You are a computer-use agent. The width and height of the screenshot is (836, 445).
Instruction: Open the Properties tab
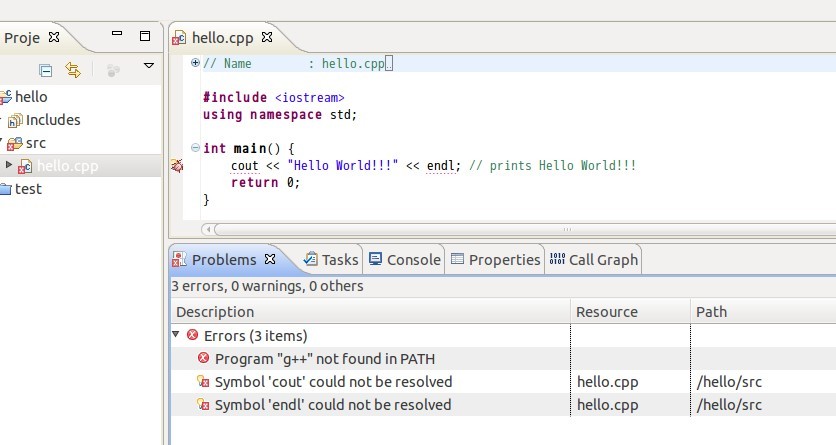[x=495, y=260]
